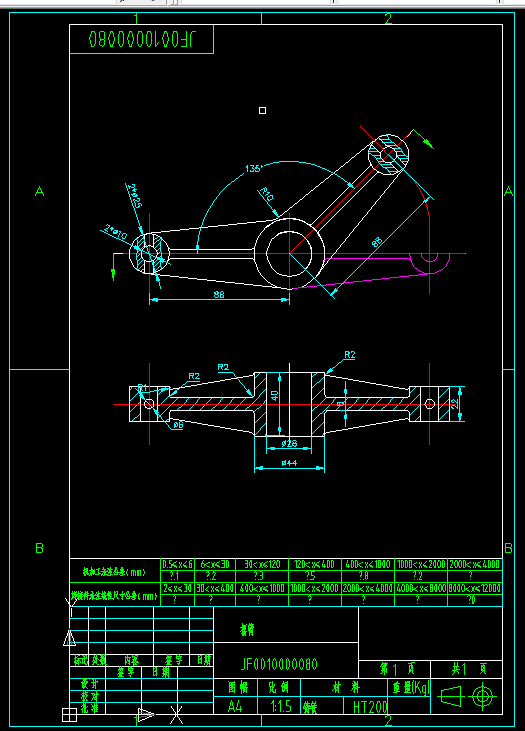This screenshot has width=525, height=731.
Task: Select the 22 dimension at right boss
Action: click(x=455, y=404)
